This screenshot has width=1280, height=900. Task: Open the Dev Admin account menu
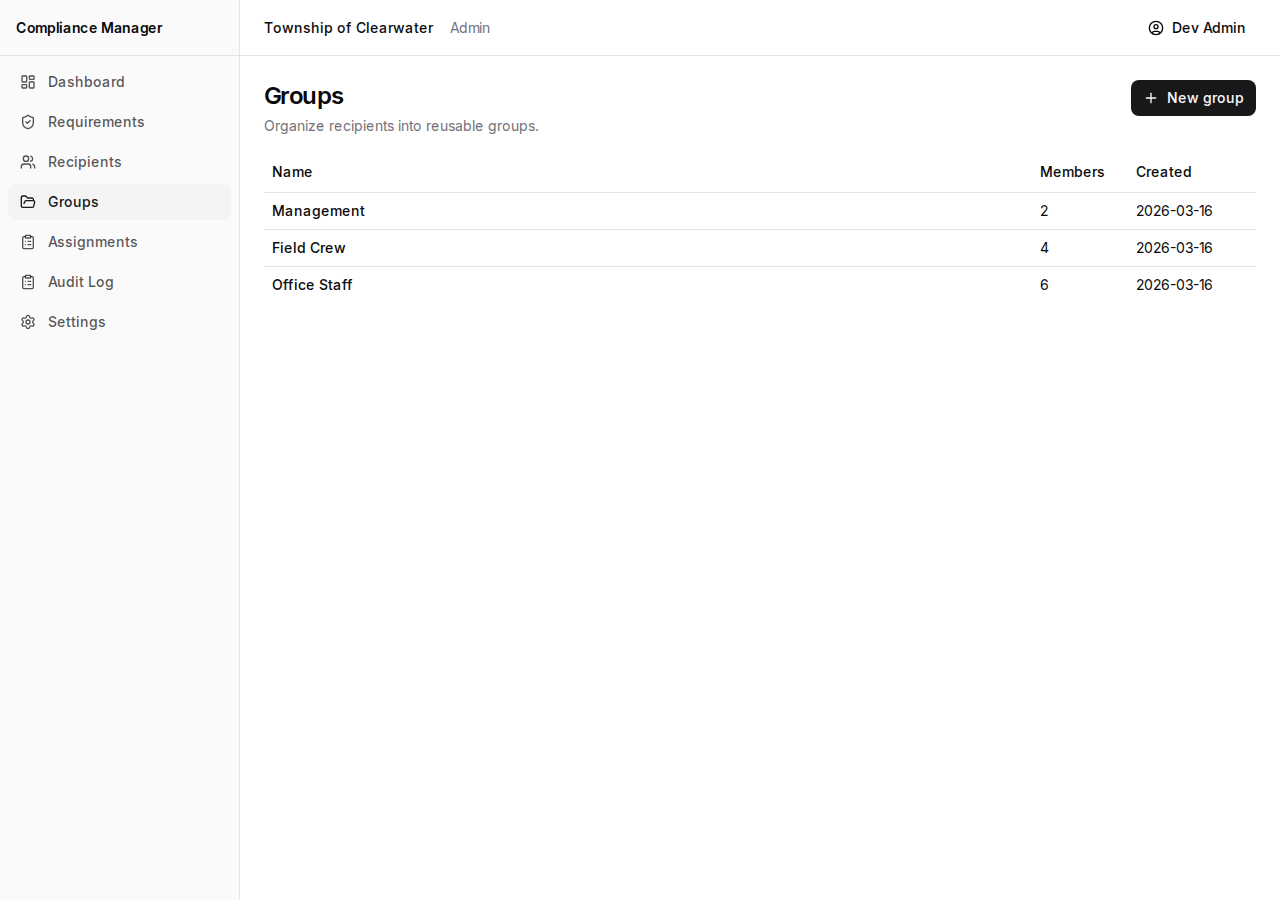(1197, 28)
